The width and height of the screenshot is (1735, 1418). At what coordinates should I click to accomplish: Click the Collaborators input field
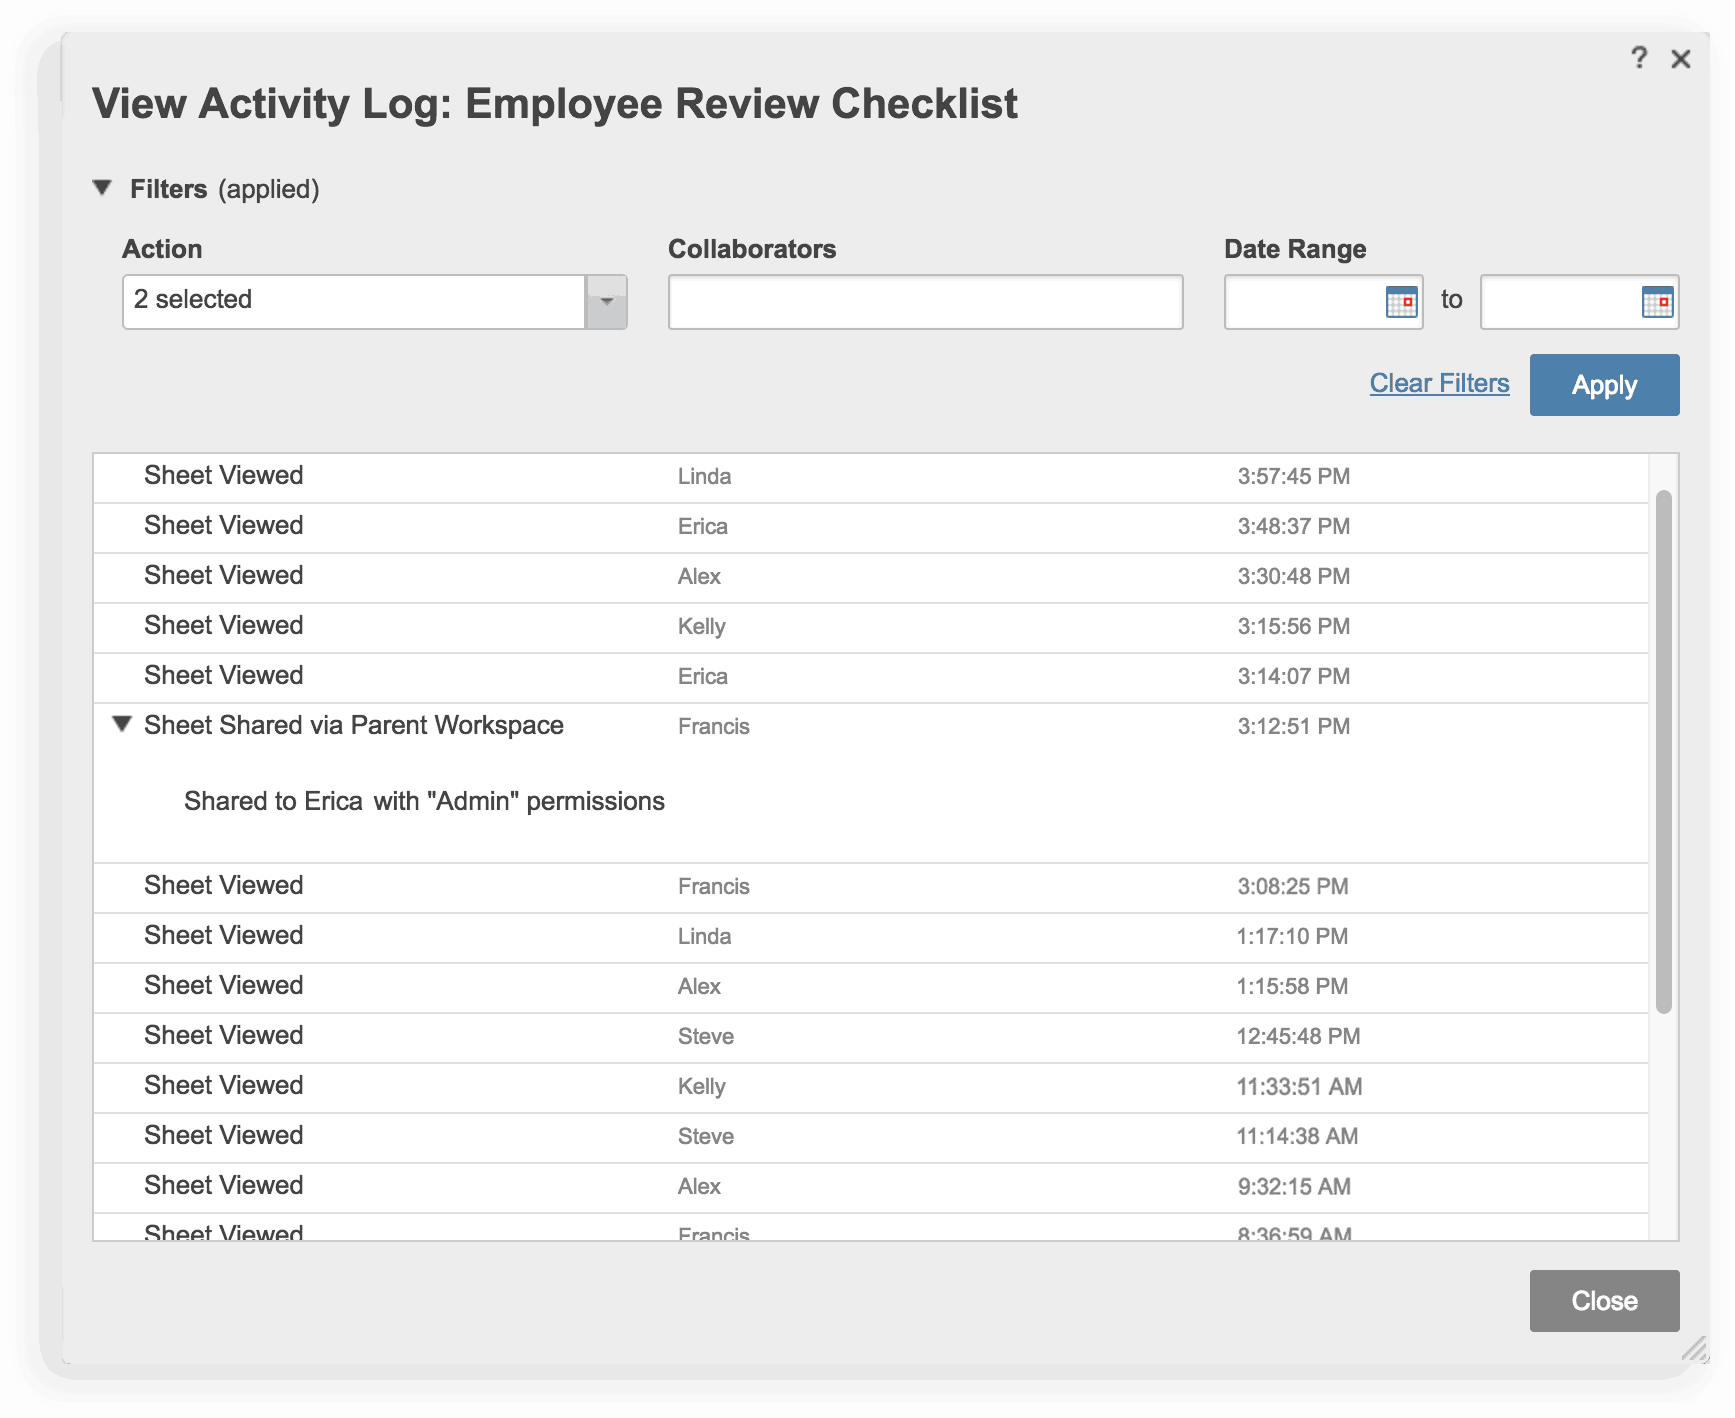(x=925, y=302)
